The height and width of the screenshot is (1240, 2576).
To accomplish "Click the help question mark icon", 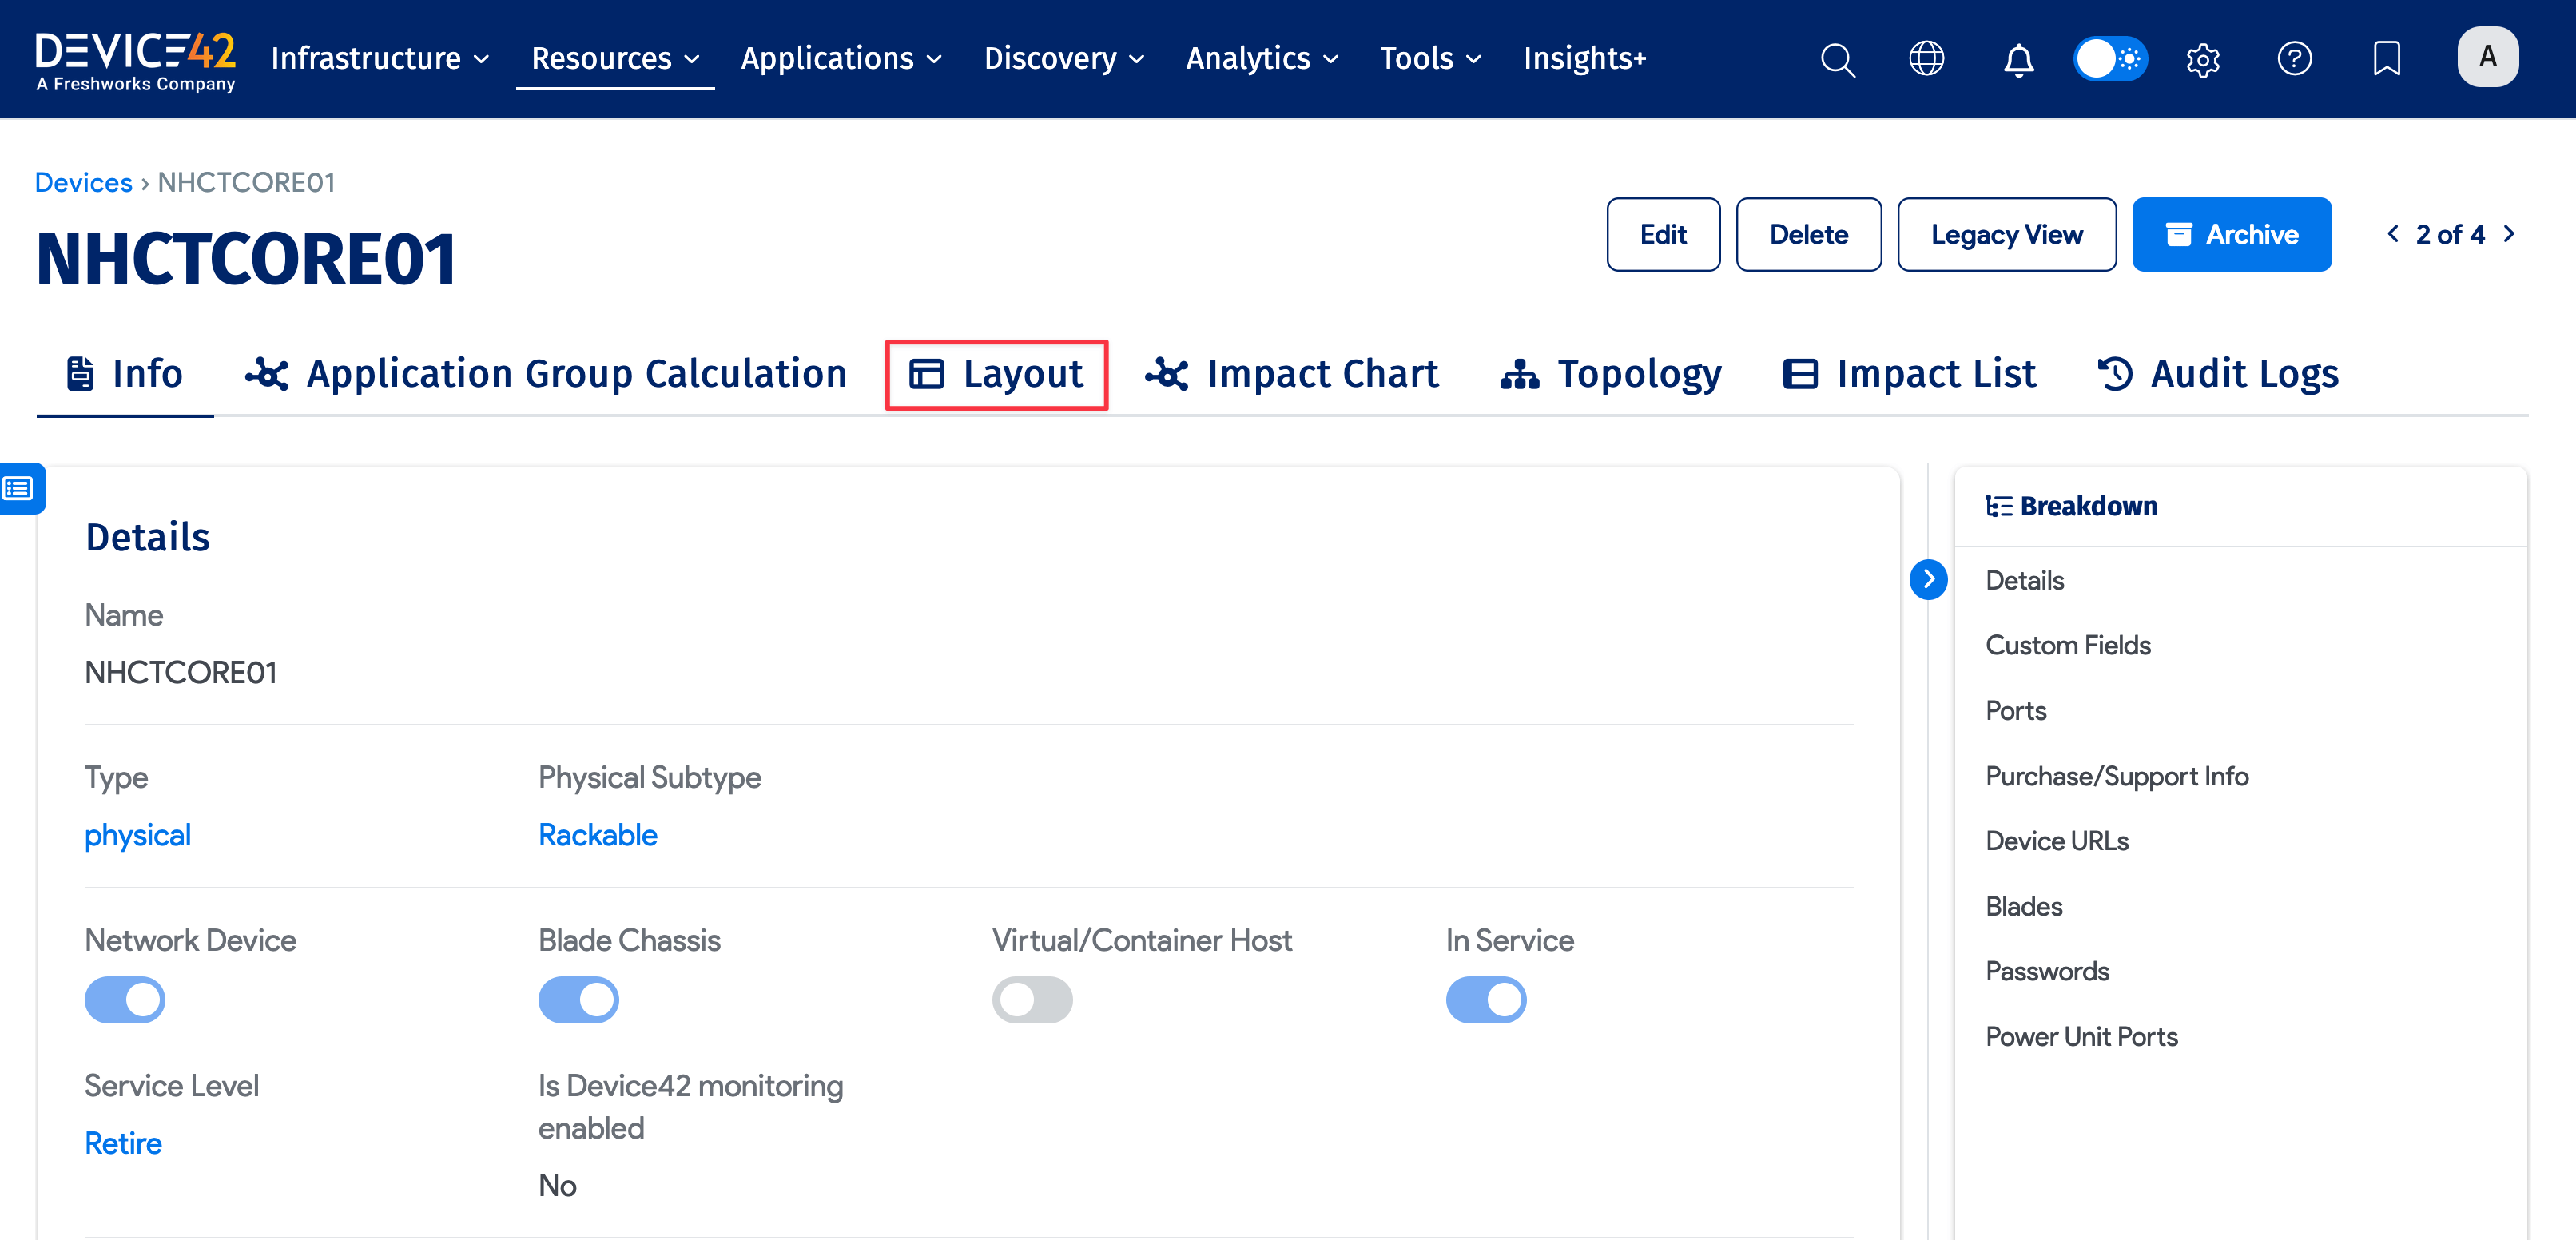I will 2294,59.
